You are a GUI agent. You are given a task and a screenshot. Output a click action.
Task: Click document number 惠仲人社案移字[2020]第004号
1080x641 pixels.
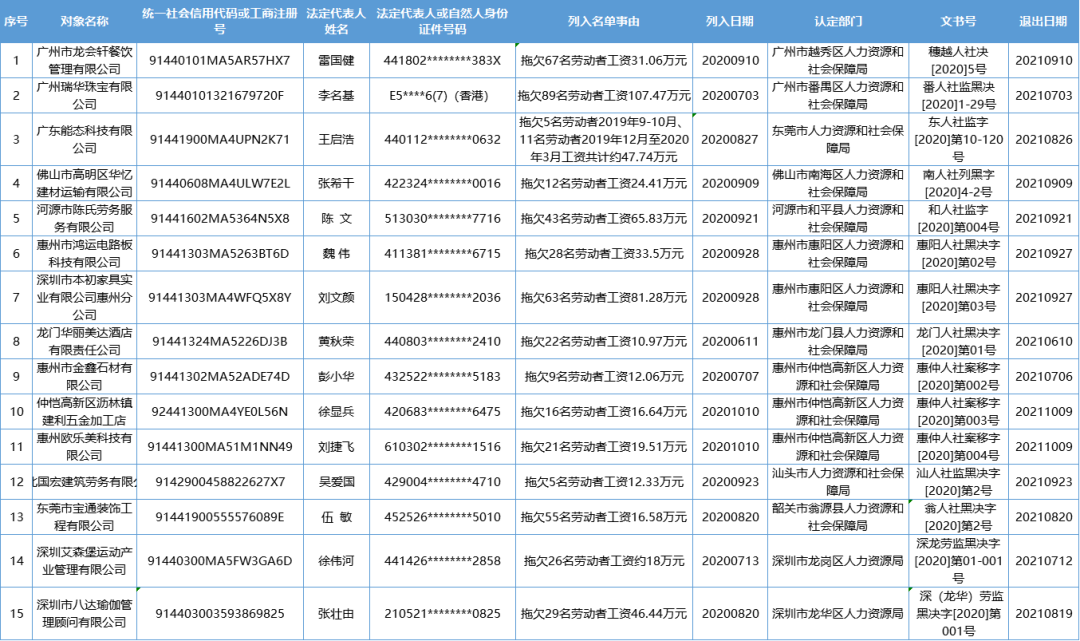(x=958, y=447)
